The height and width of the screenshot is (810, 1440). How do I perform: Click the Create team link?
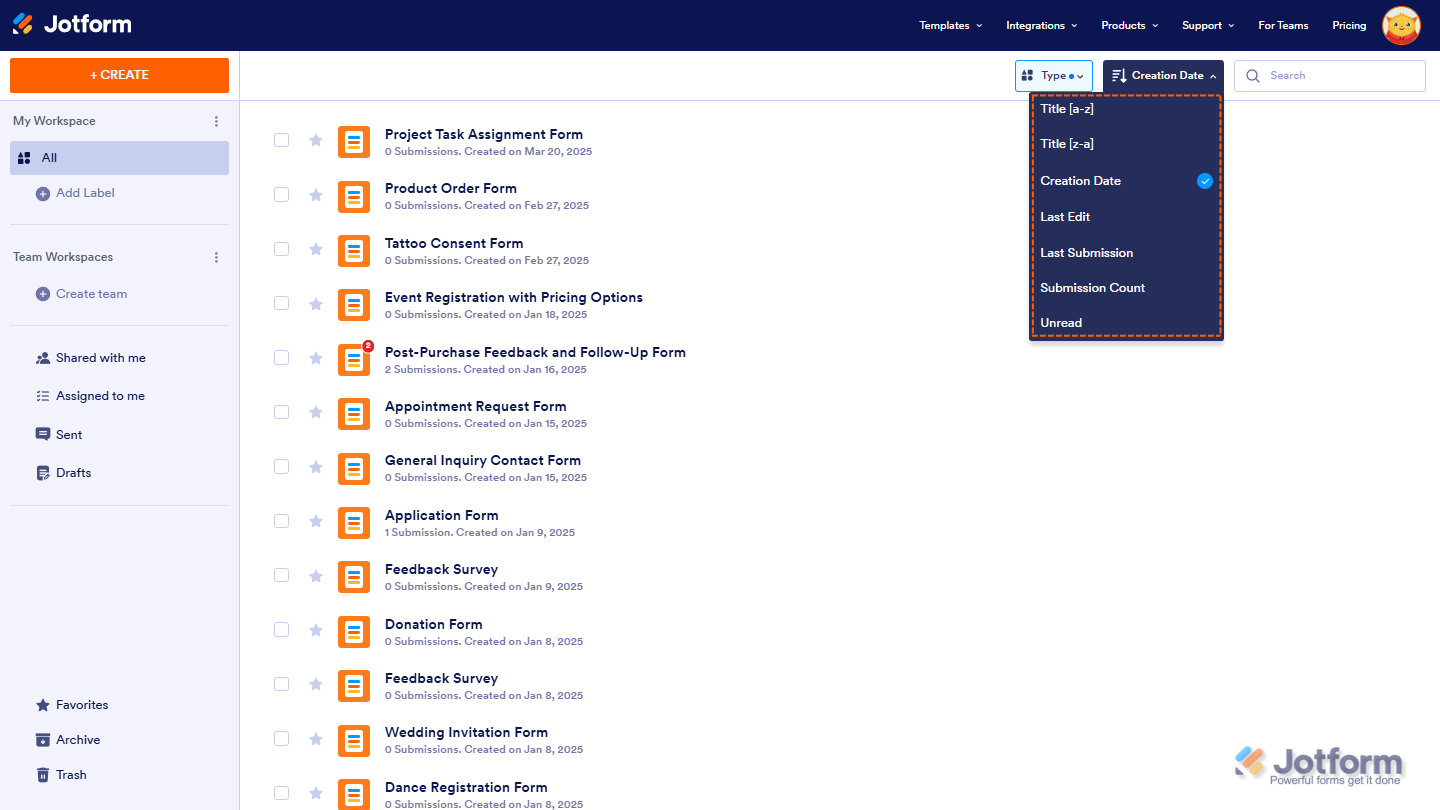pos(91,293)
